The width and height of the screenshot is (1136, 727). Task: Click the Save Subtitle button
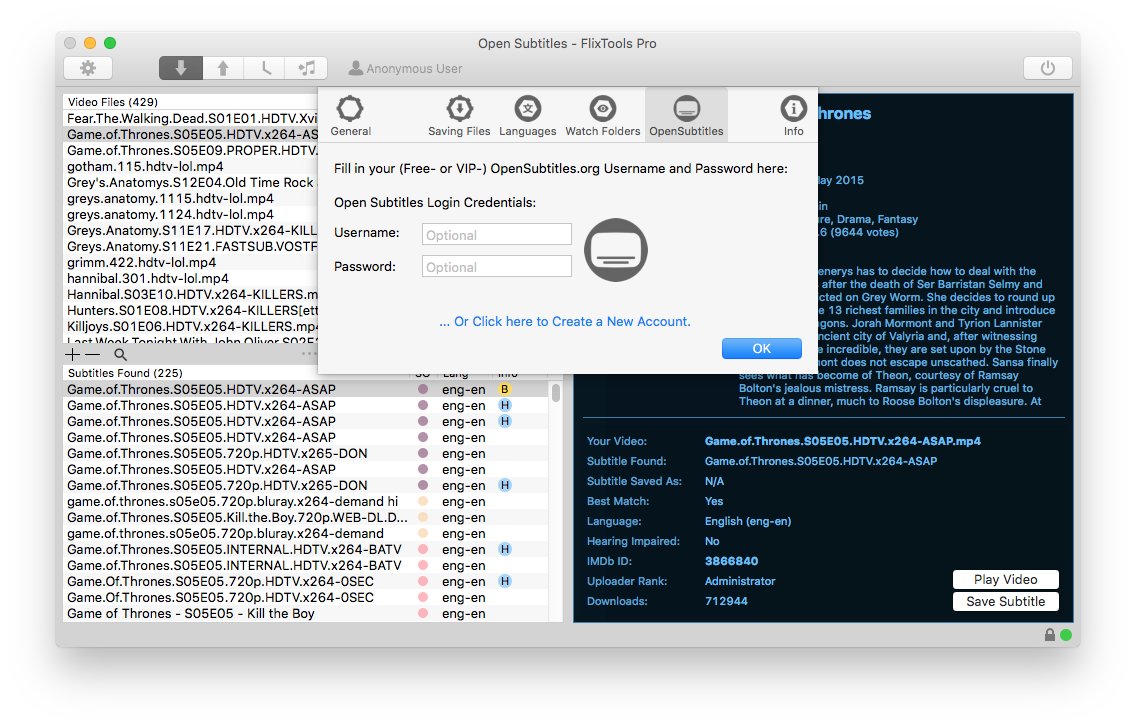(1006, 602)
